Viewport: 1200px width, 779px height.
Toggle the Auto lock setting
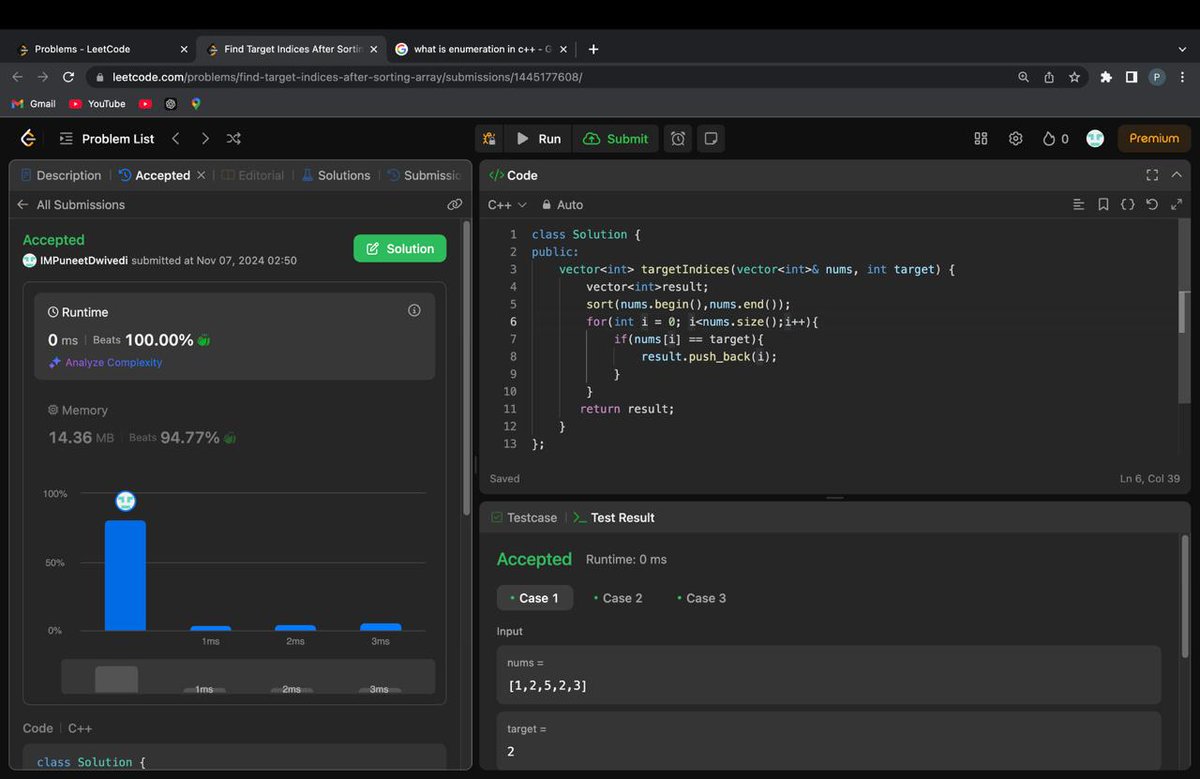(563, 204)
